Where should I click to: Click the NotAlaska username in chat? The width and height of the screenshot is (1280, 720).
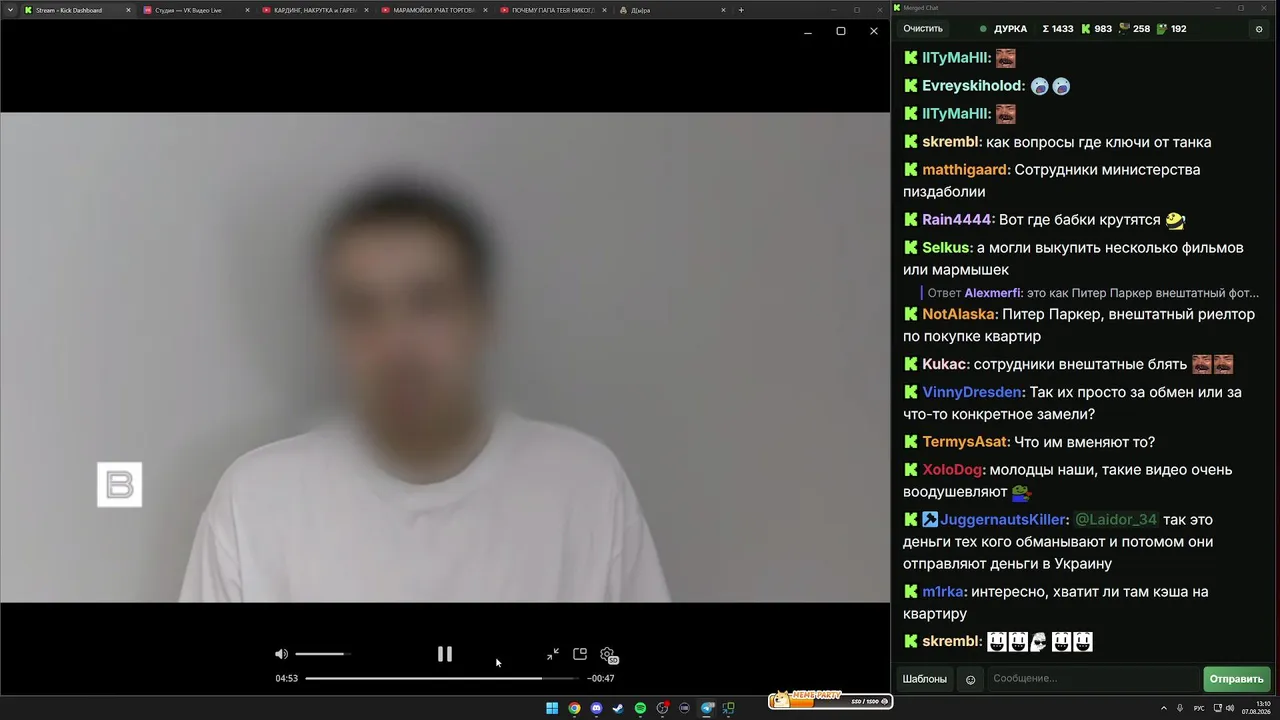click(960, 314)
